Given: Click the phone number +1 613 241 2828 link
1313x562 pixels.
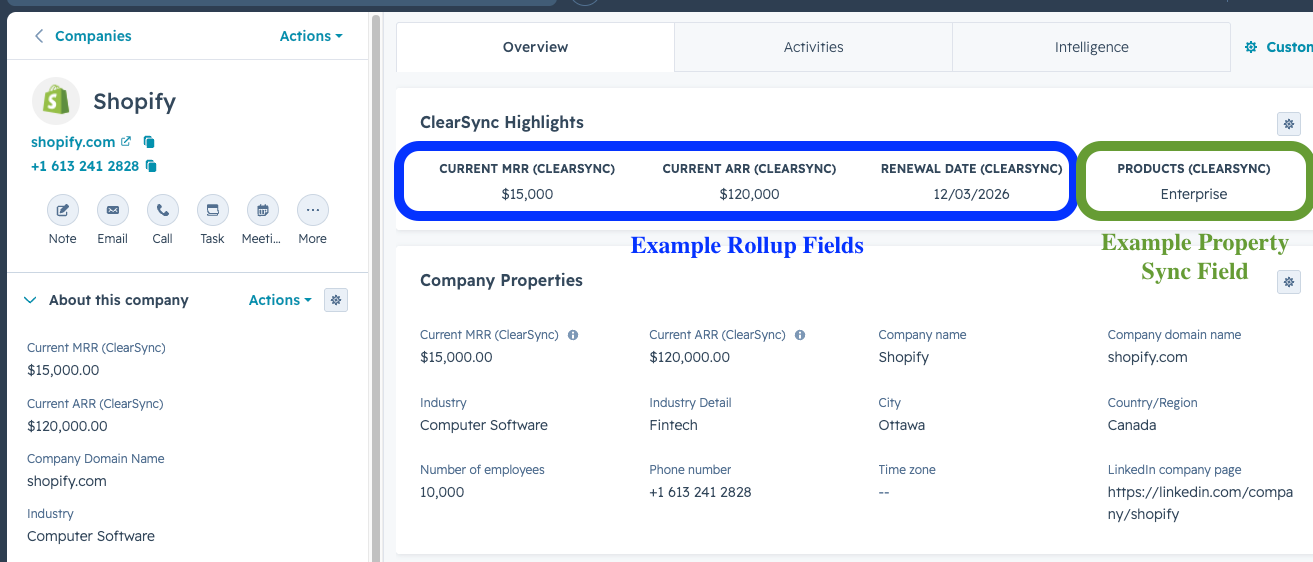Looking at the screenshot, I should coord(85,166).
